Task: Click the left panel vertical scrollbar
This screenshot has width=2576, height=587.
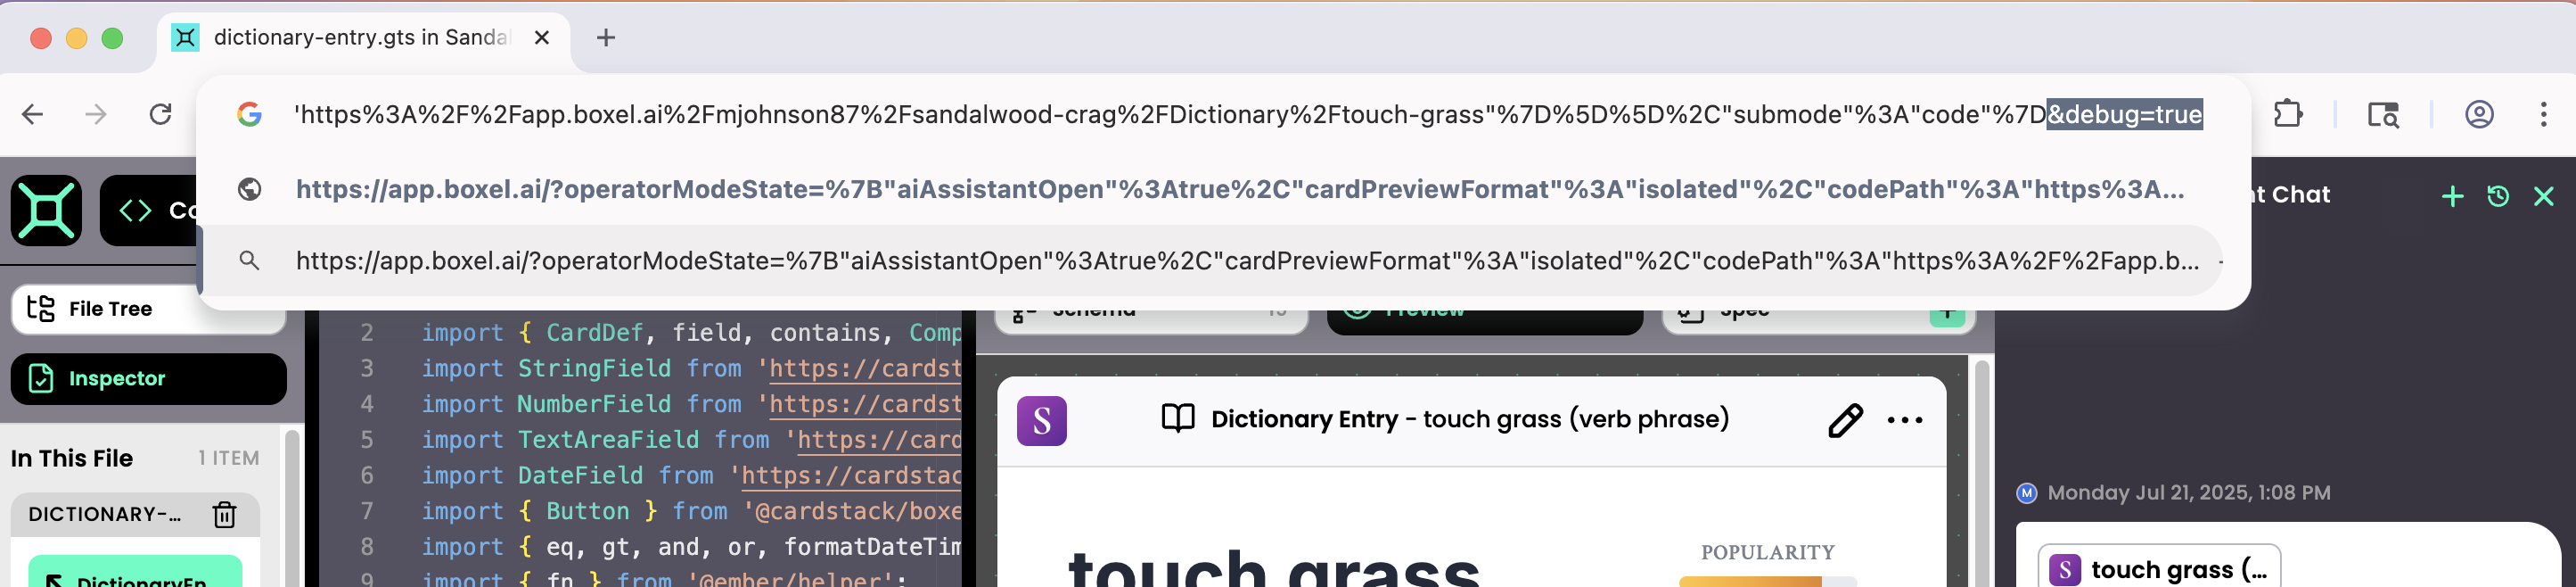Action: [292, 508]
